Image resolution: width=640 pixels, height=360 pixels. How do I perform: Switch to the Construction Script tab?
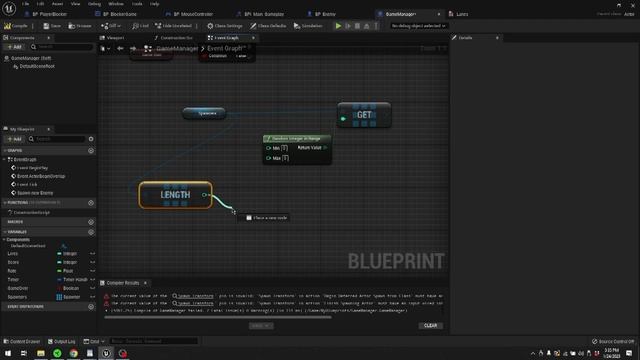[176, 38]
